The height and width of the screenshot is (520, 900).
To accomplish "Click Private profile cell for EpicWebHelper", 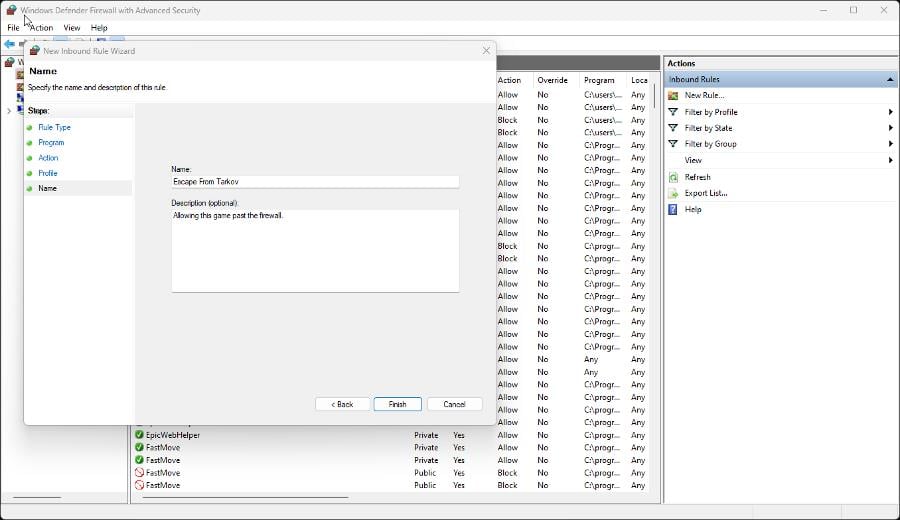I will 426,435.
